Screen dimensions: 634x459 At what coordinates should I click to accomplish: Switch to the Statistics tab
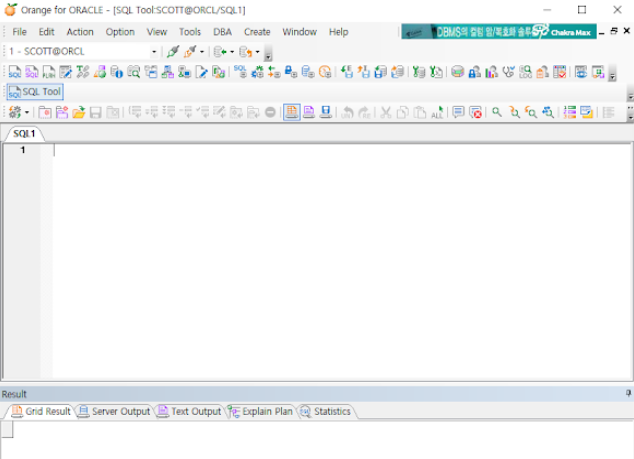[326, 411]
